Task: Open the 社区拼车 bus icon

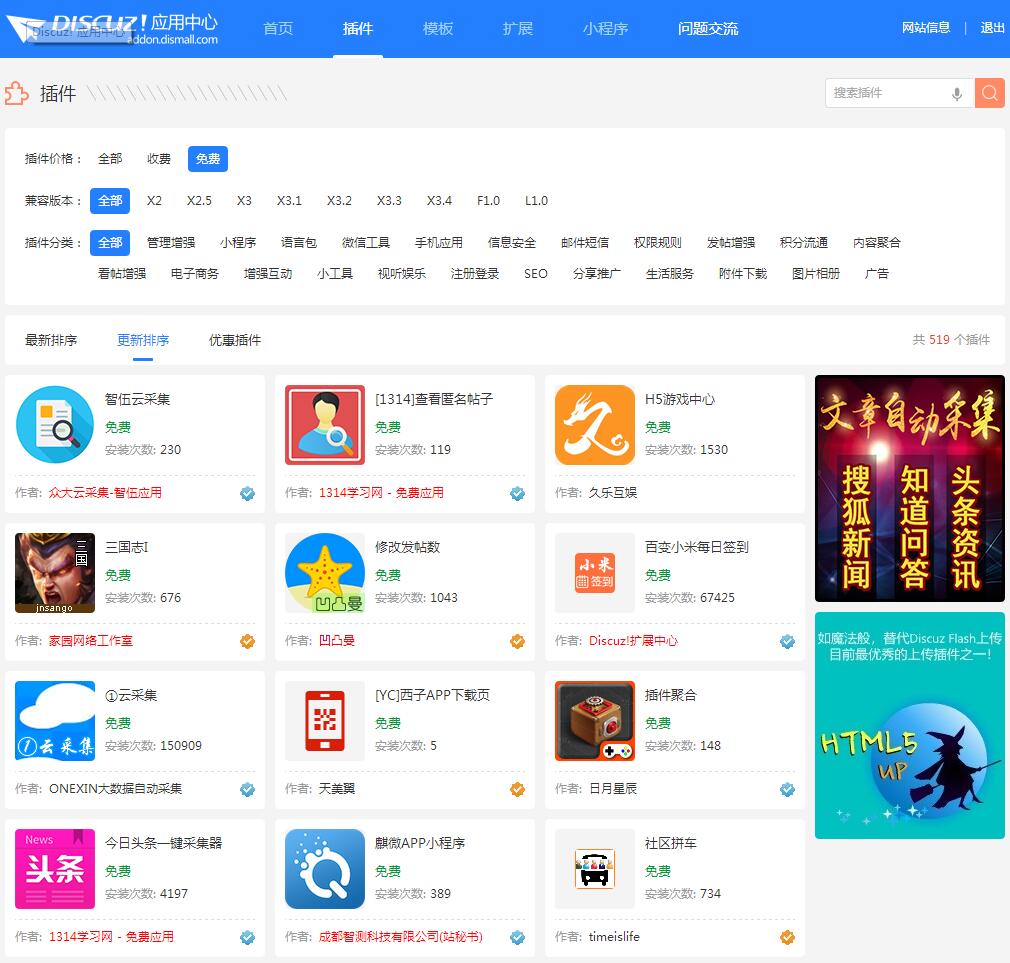Action: tap(595, 869)
